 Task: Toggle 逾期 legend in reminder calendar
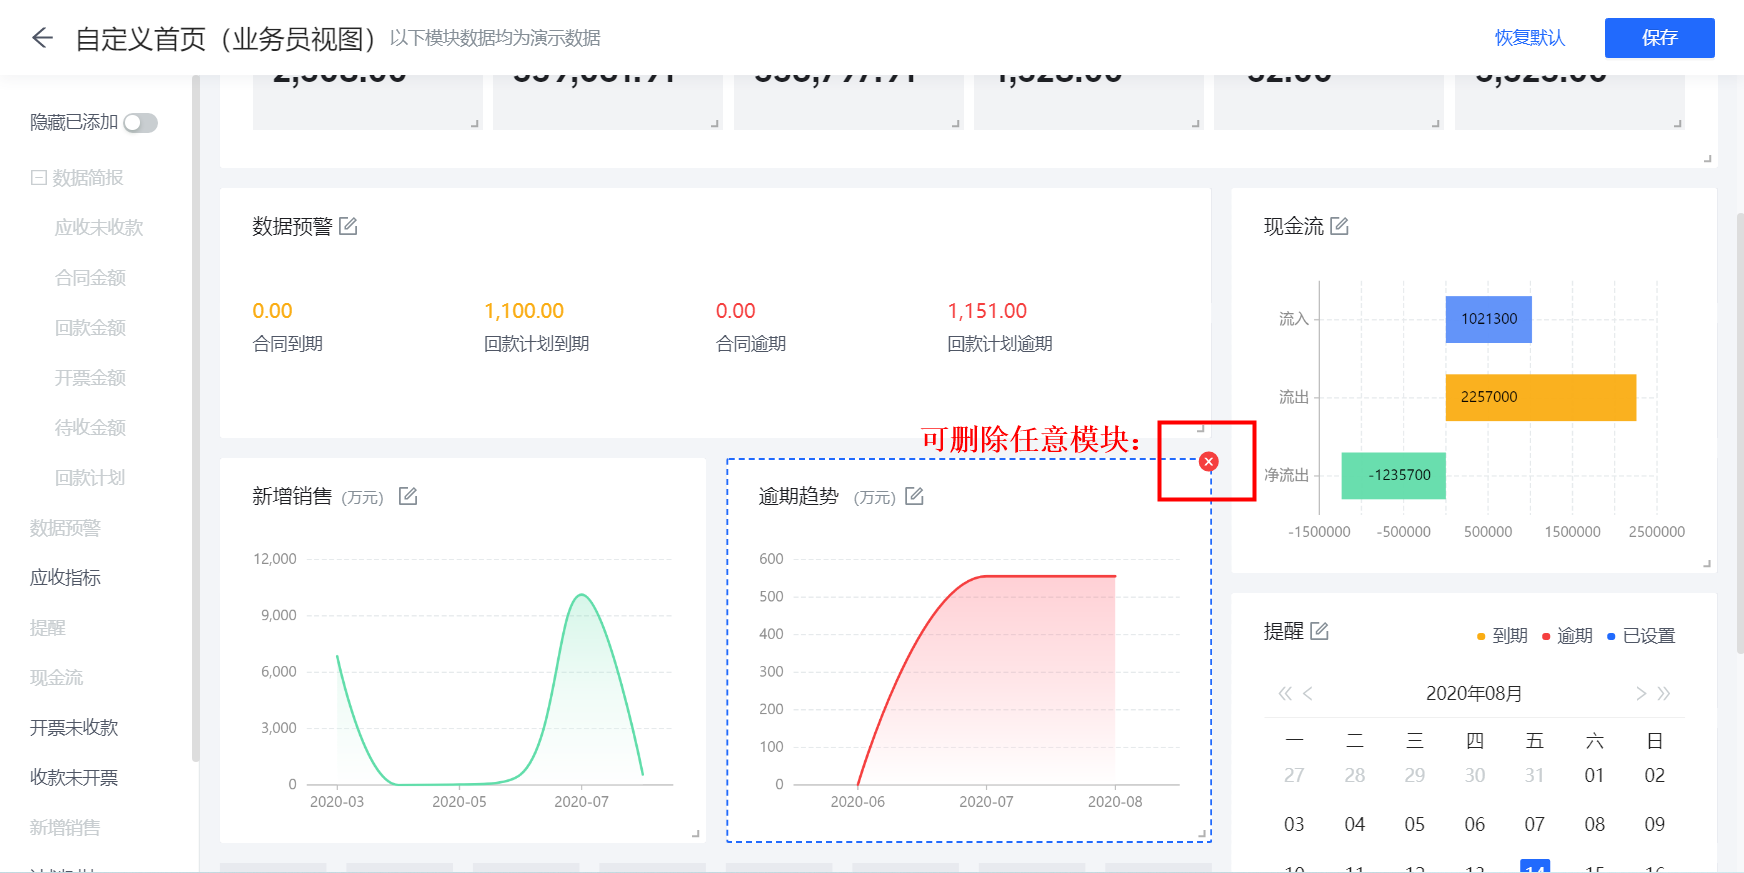pyautogui.click(x=1567, y=636)
